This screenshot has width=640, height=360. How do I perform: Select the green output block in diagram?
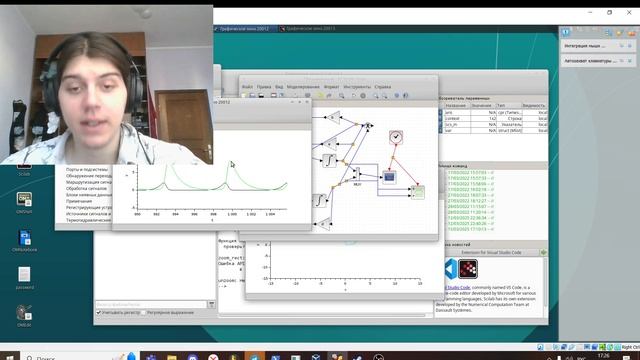pos(418,192)
